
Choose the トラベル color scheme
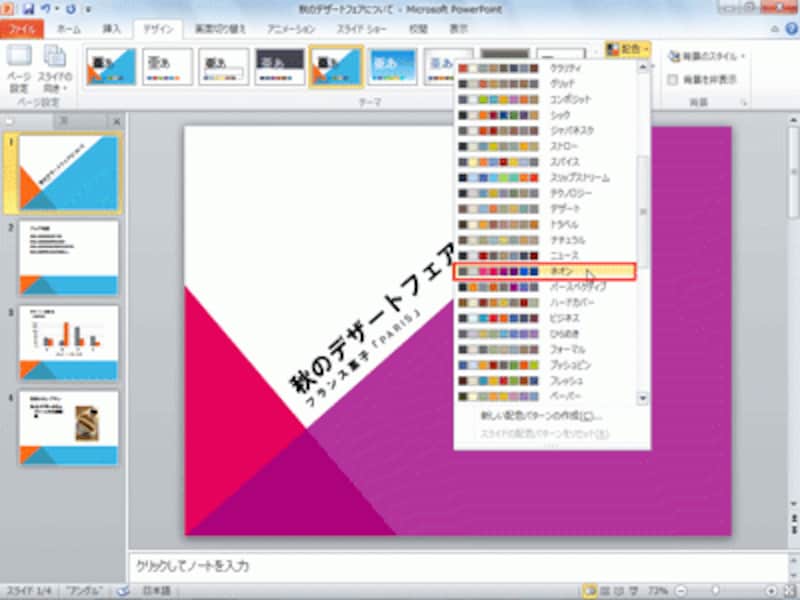click(545, 224)
